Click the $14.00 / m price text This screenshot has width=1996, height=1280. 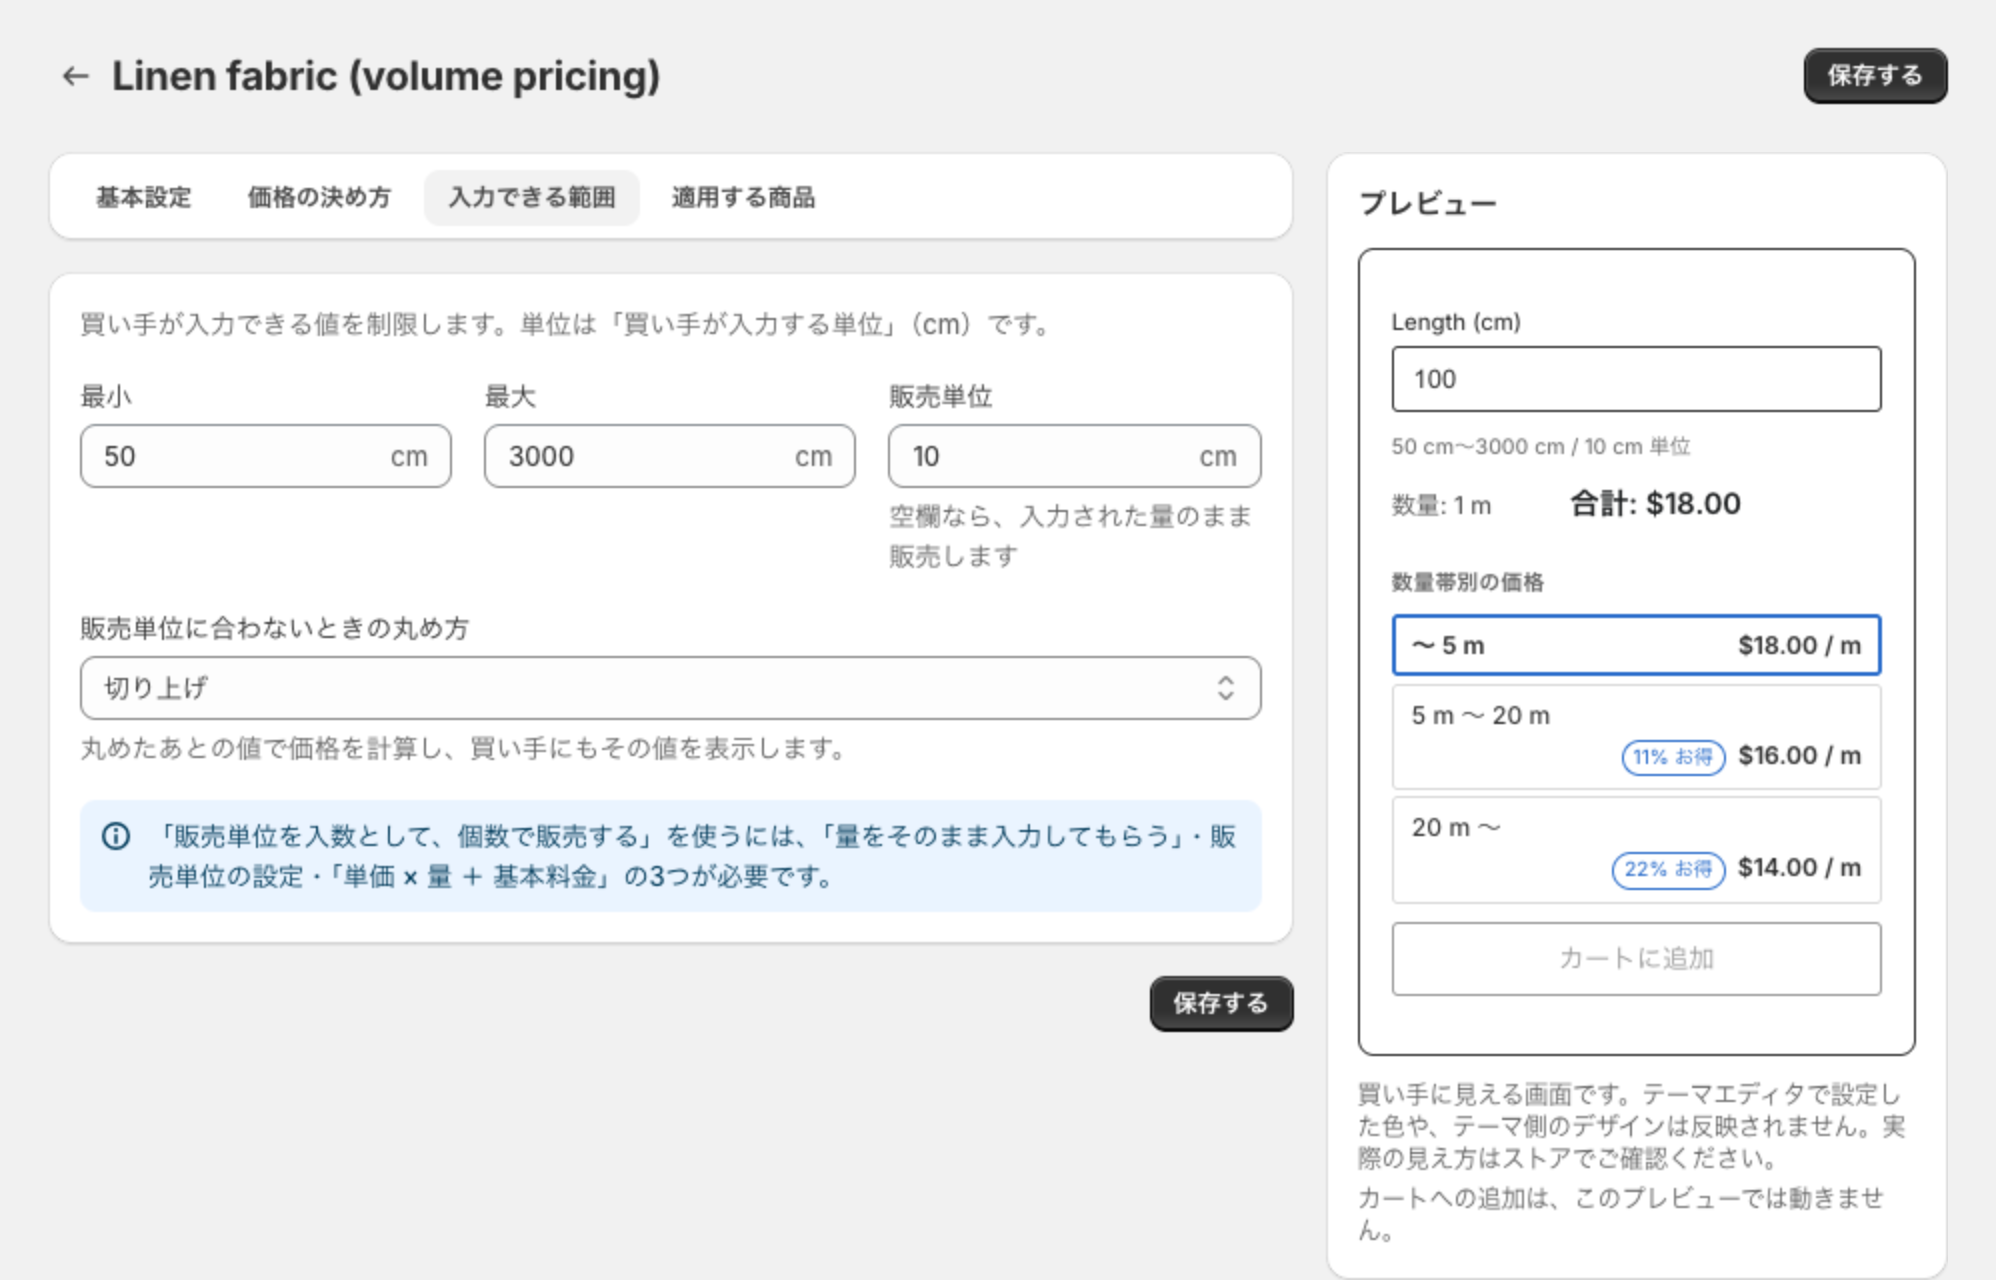click(1799, 868)
